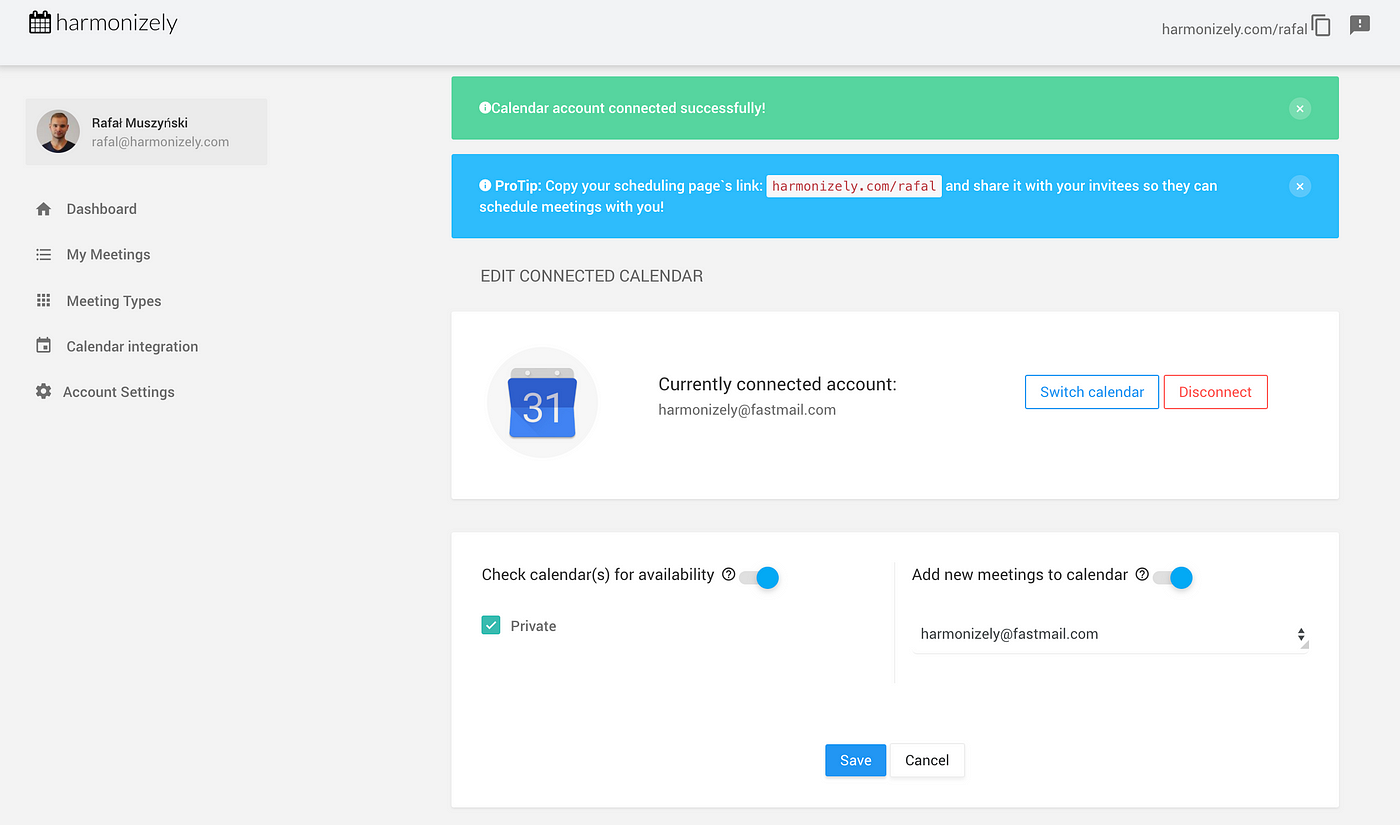
Task: Open the harmonizely@fastmail.com calendar dropdown
Action: [x=1110, y=634]
